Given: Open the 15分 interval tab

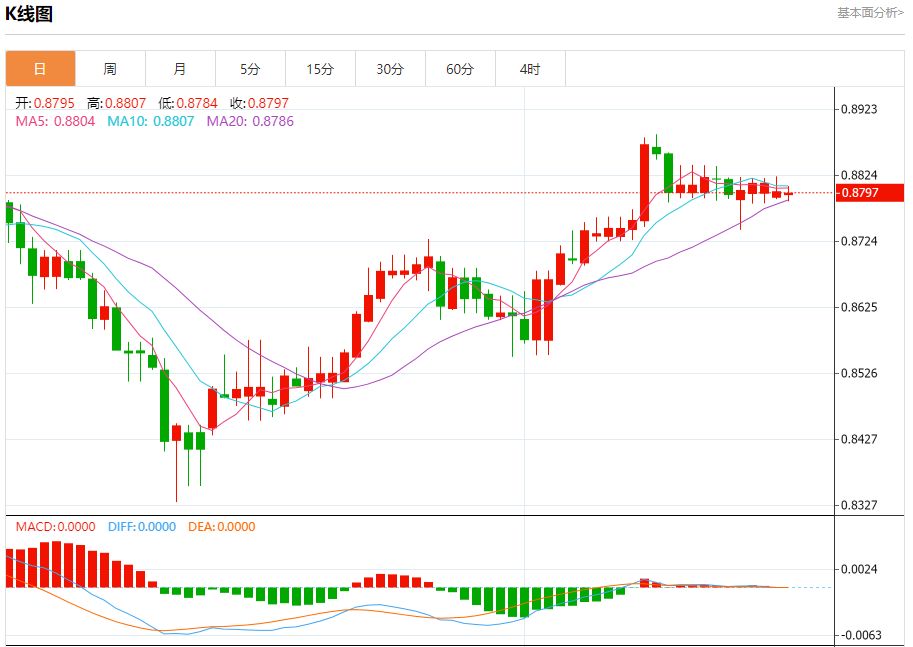Looking at the screenshot, I should (x=320, y=69).
